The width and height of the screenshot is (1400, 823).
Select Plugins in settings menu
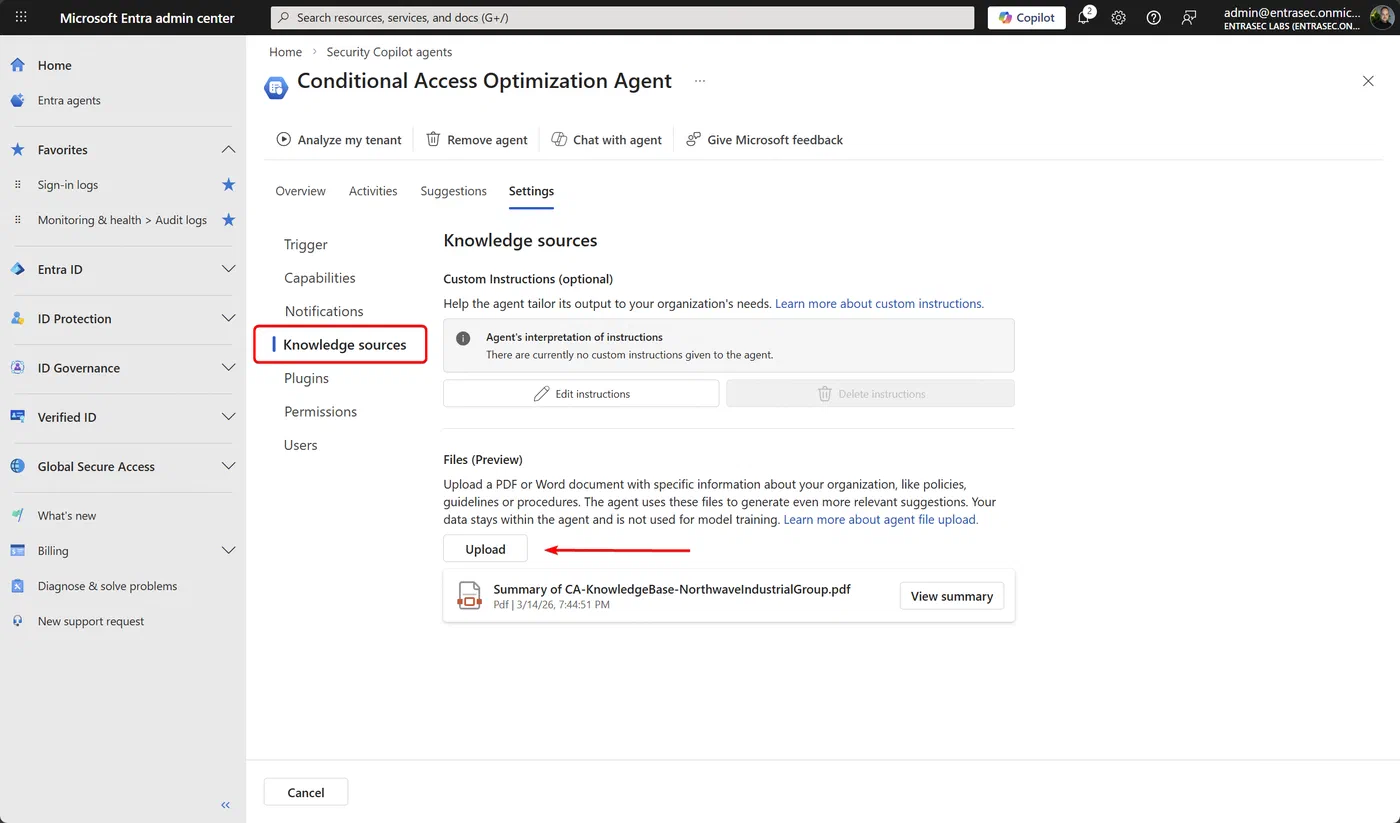pos(307,378)
